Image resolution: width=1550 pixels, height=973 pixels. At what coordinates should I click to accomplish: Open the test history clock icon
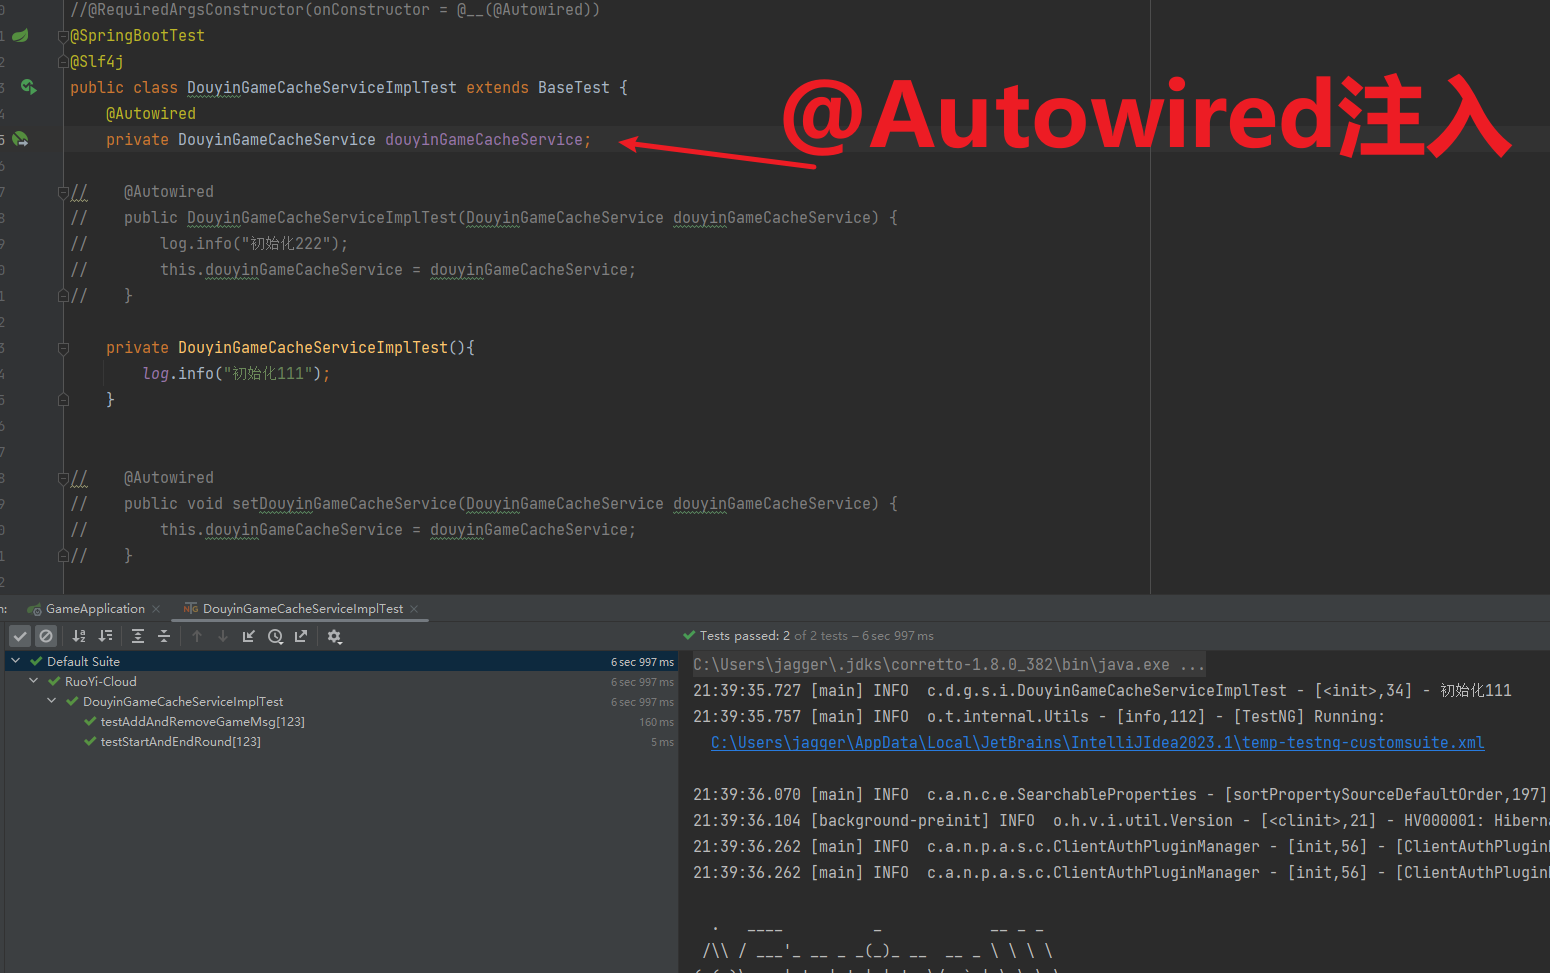275,636
